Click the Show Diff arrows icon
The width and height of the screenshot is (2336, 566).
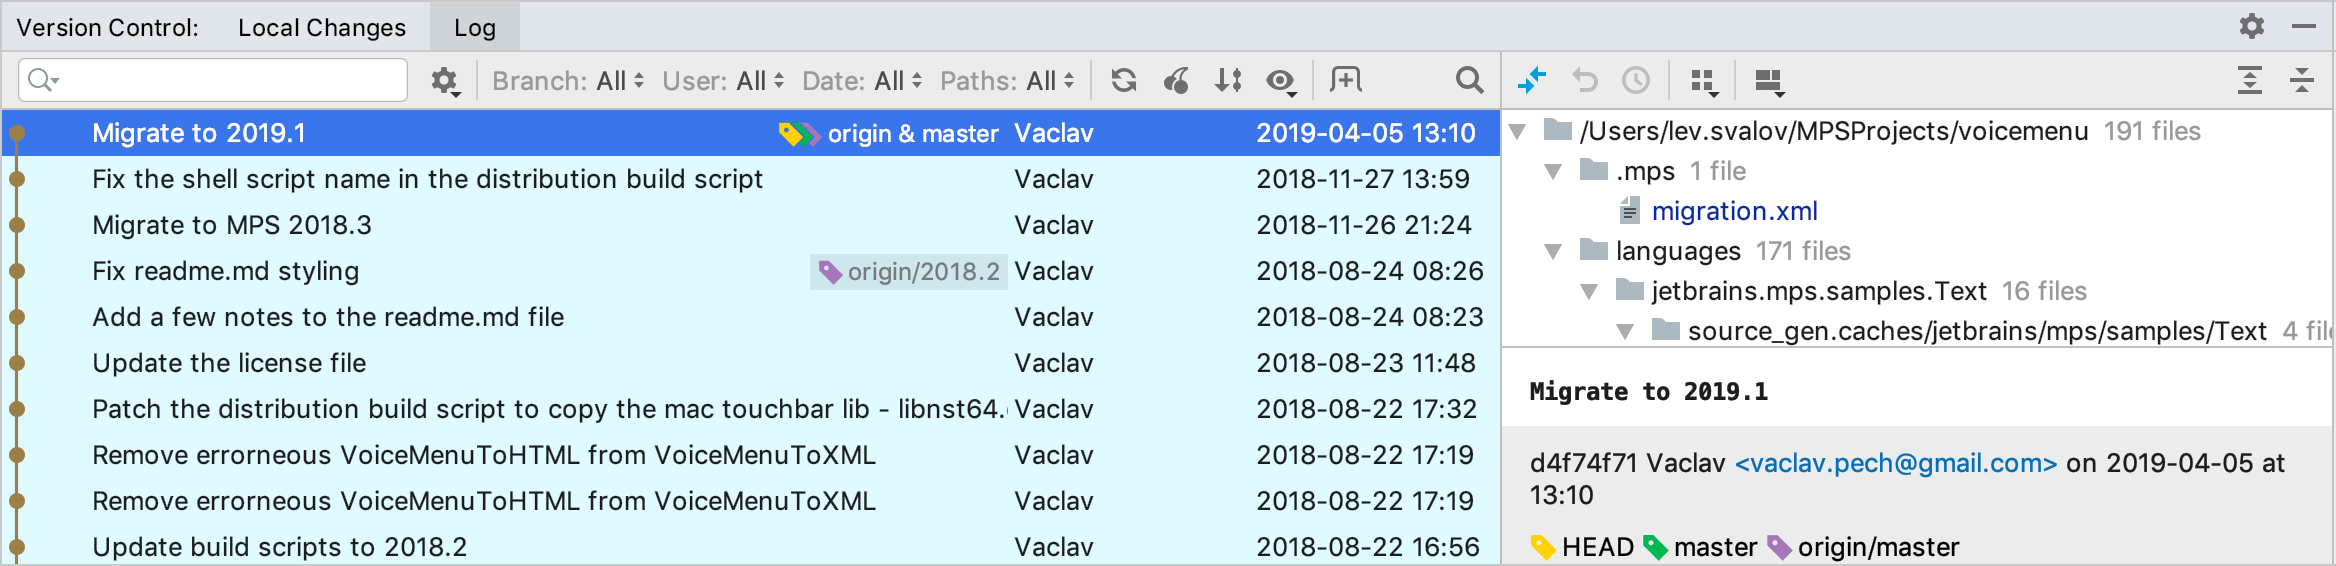point(1531,80)
